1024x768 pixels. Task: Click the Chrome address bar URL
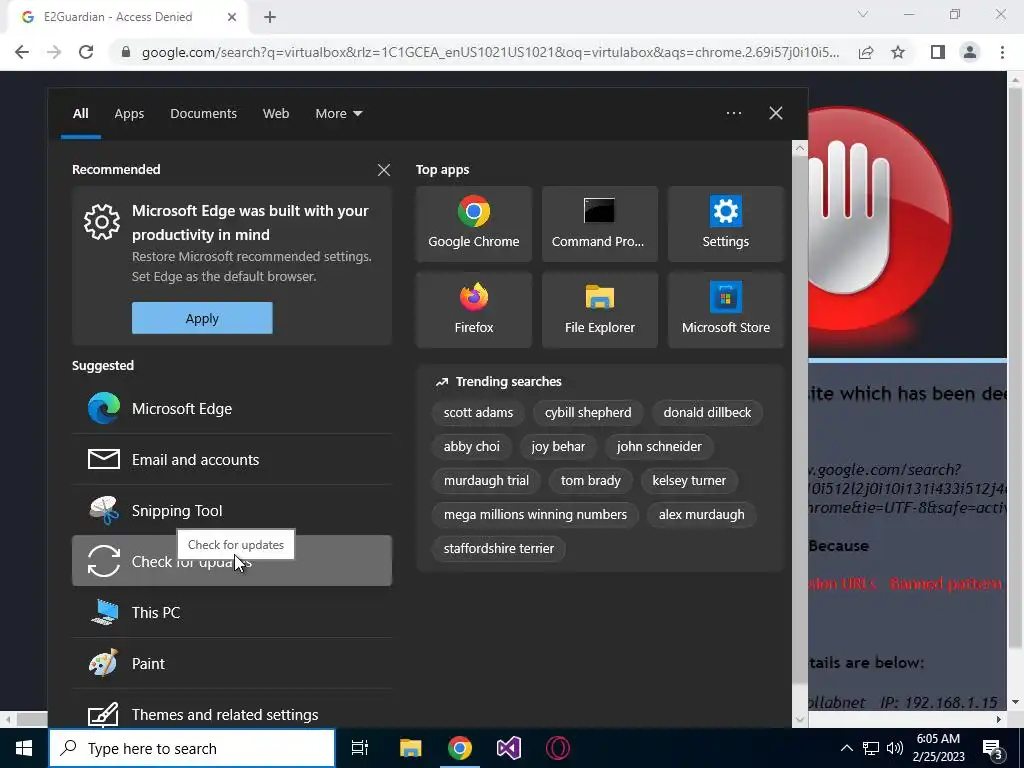click(x=490, y=52)
